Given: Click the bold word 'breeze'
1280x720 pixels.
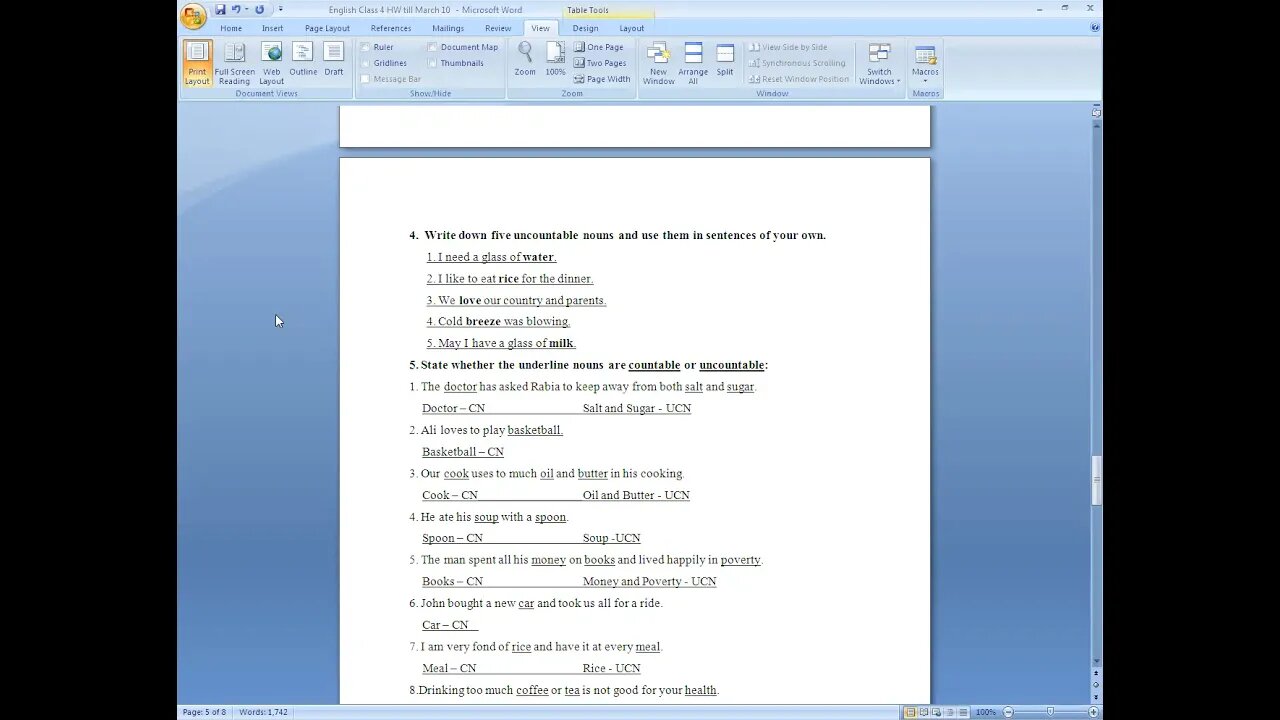Looking at the screenshot, I should (x=483, y=322).
